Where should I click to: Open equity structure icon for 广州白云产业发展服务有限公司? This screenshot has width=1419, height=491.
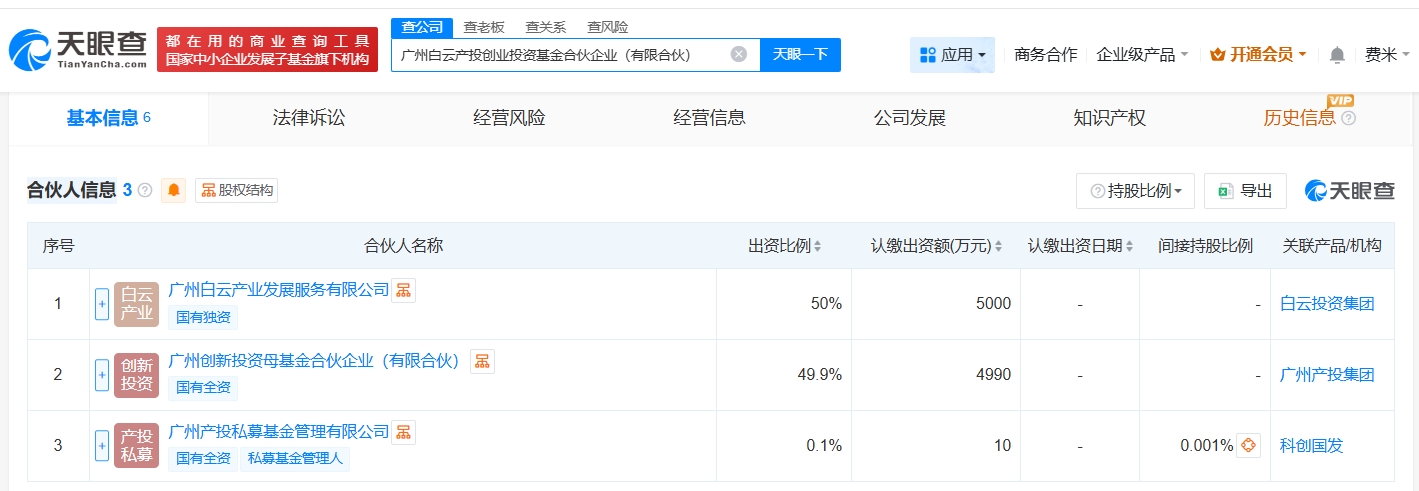tap(403, 290)
